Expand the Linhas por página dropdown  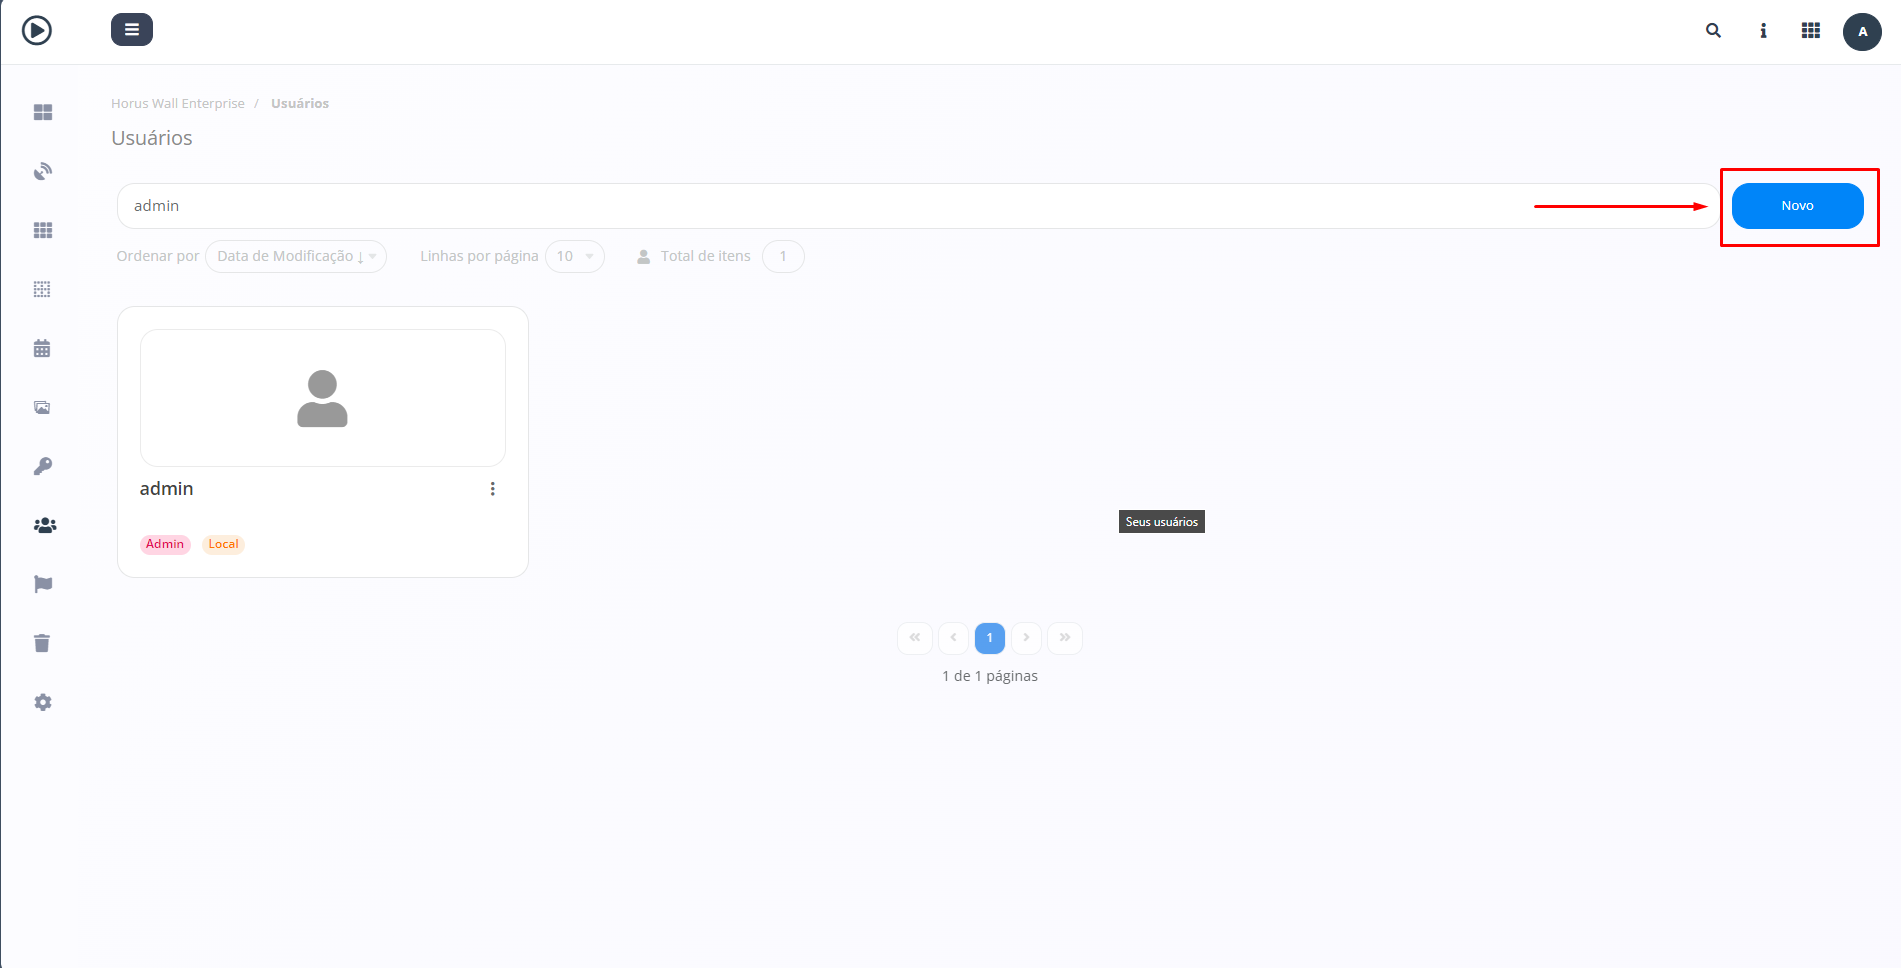574,256
